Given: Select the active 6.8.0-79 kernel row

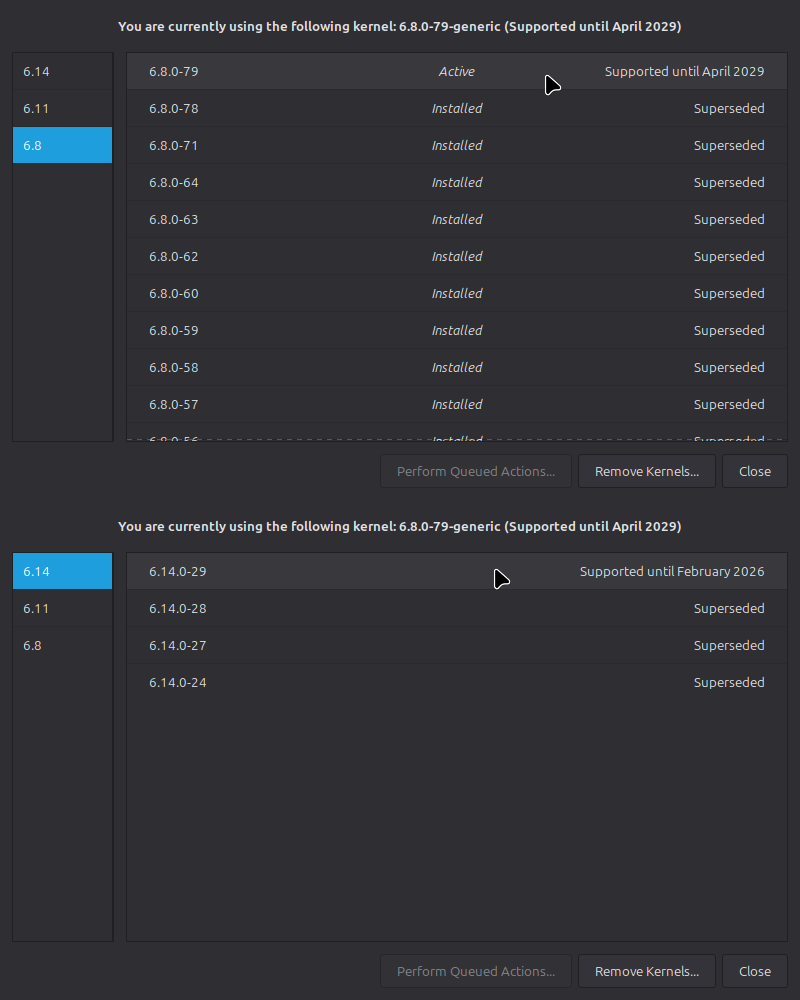Looking at the screenshot, I should pyautogui.click(x=457, y=71).
